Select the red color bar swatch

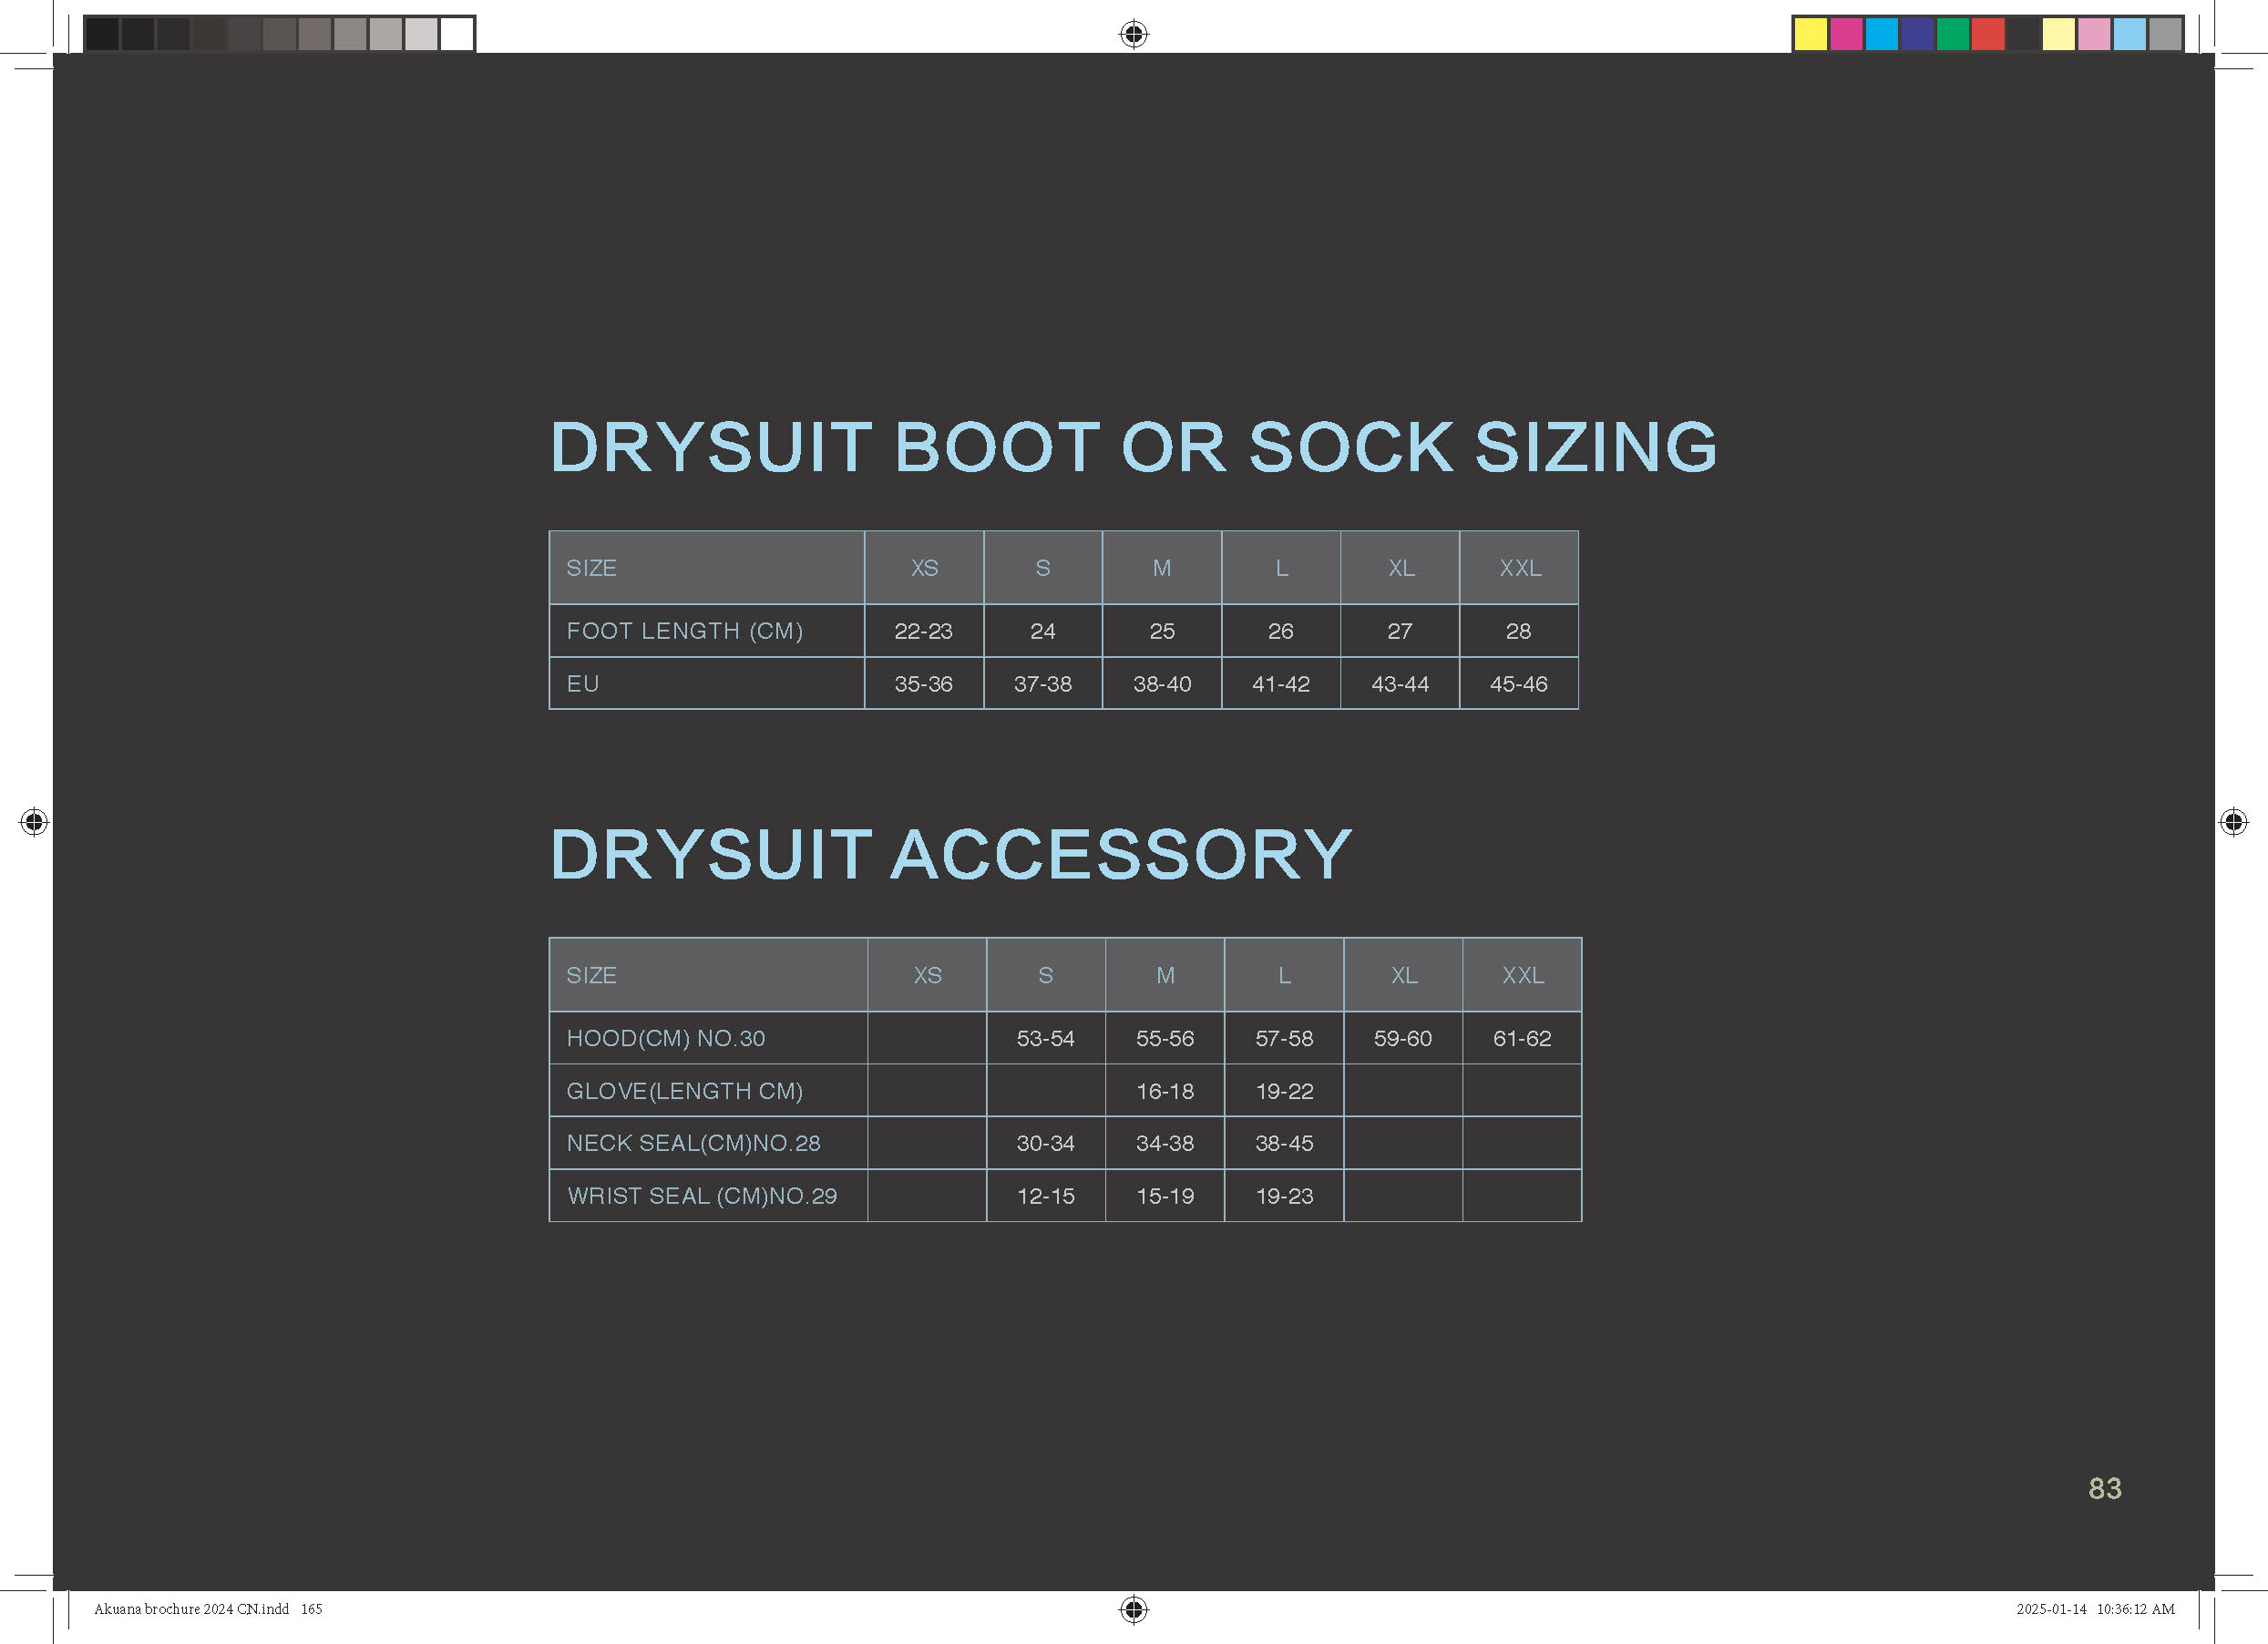pos(1988,34)
